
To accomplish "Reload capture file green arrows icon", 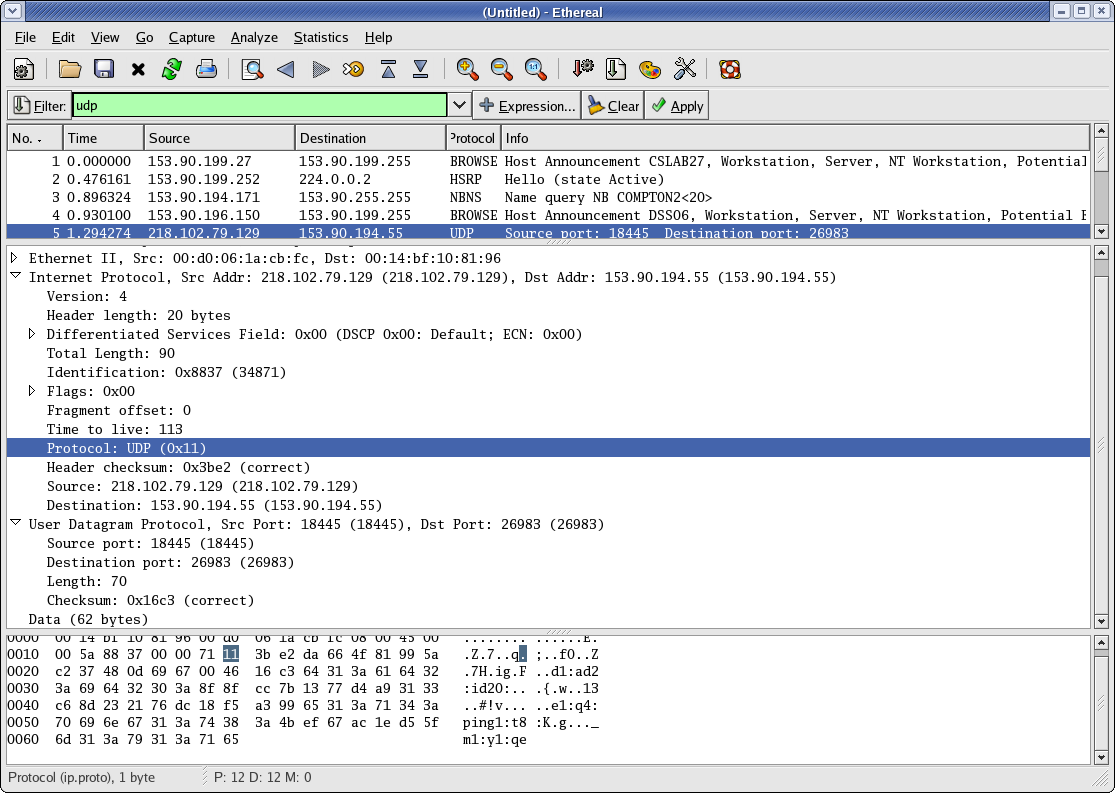I will (171, 69).
